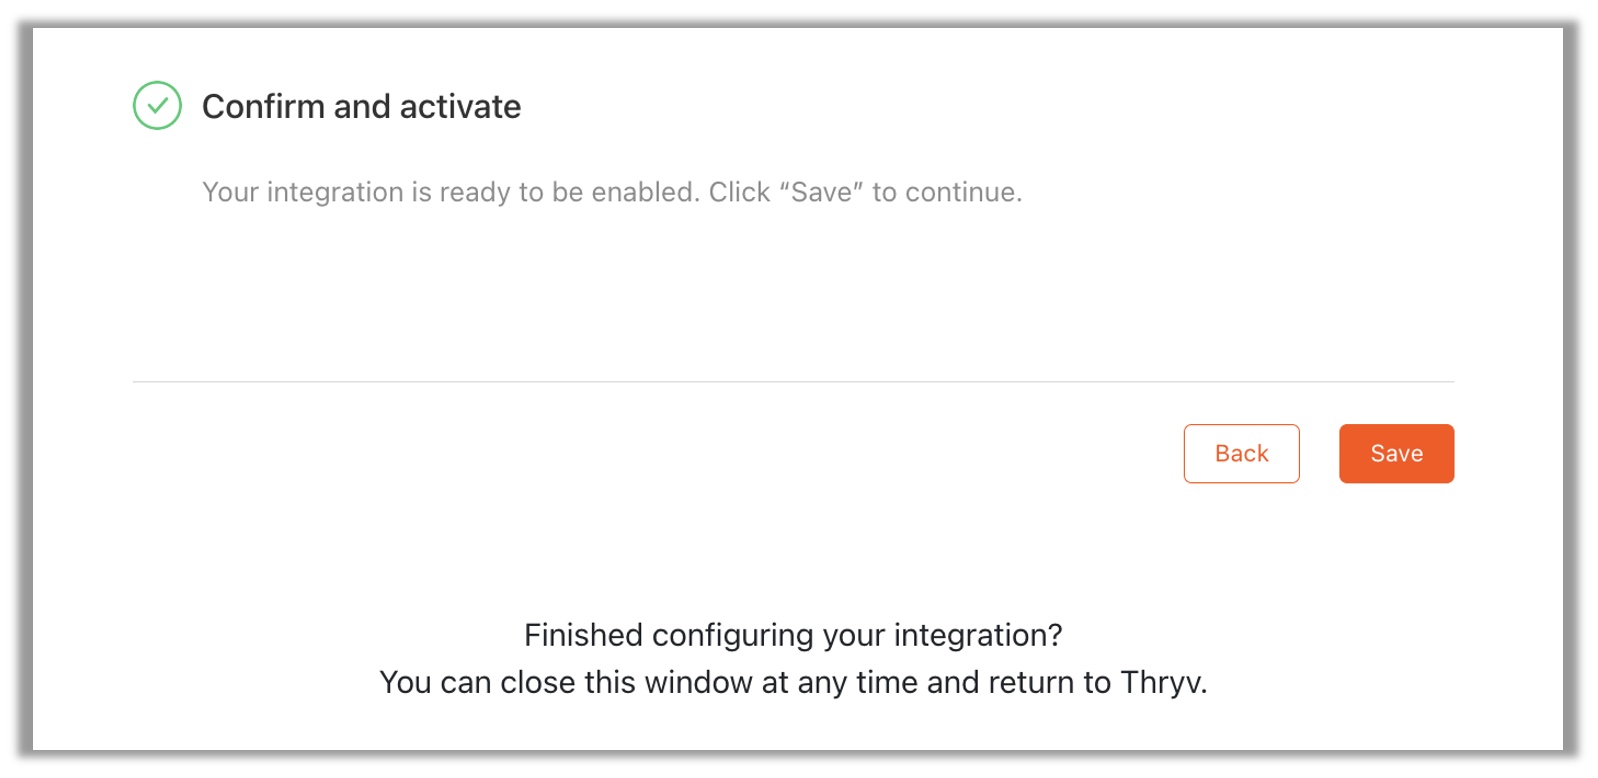Click the "Your integration is ready" description
This screenshot has height=778, width=1598.
coord(612,192)
